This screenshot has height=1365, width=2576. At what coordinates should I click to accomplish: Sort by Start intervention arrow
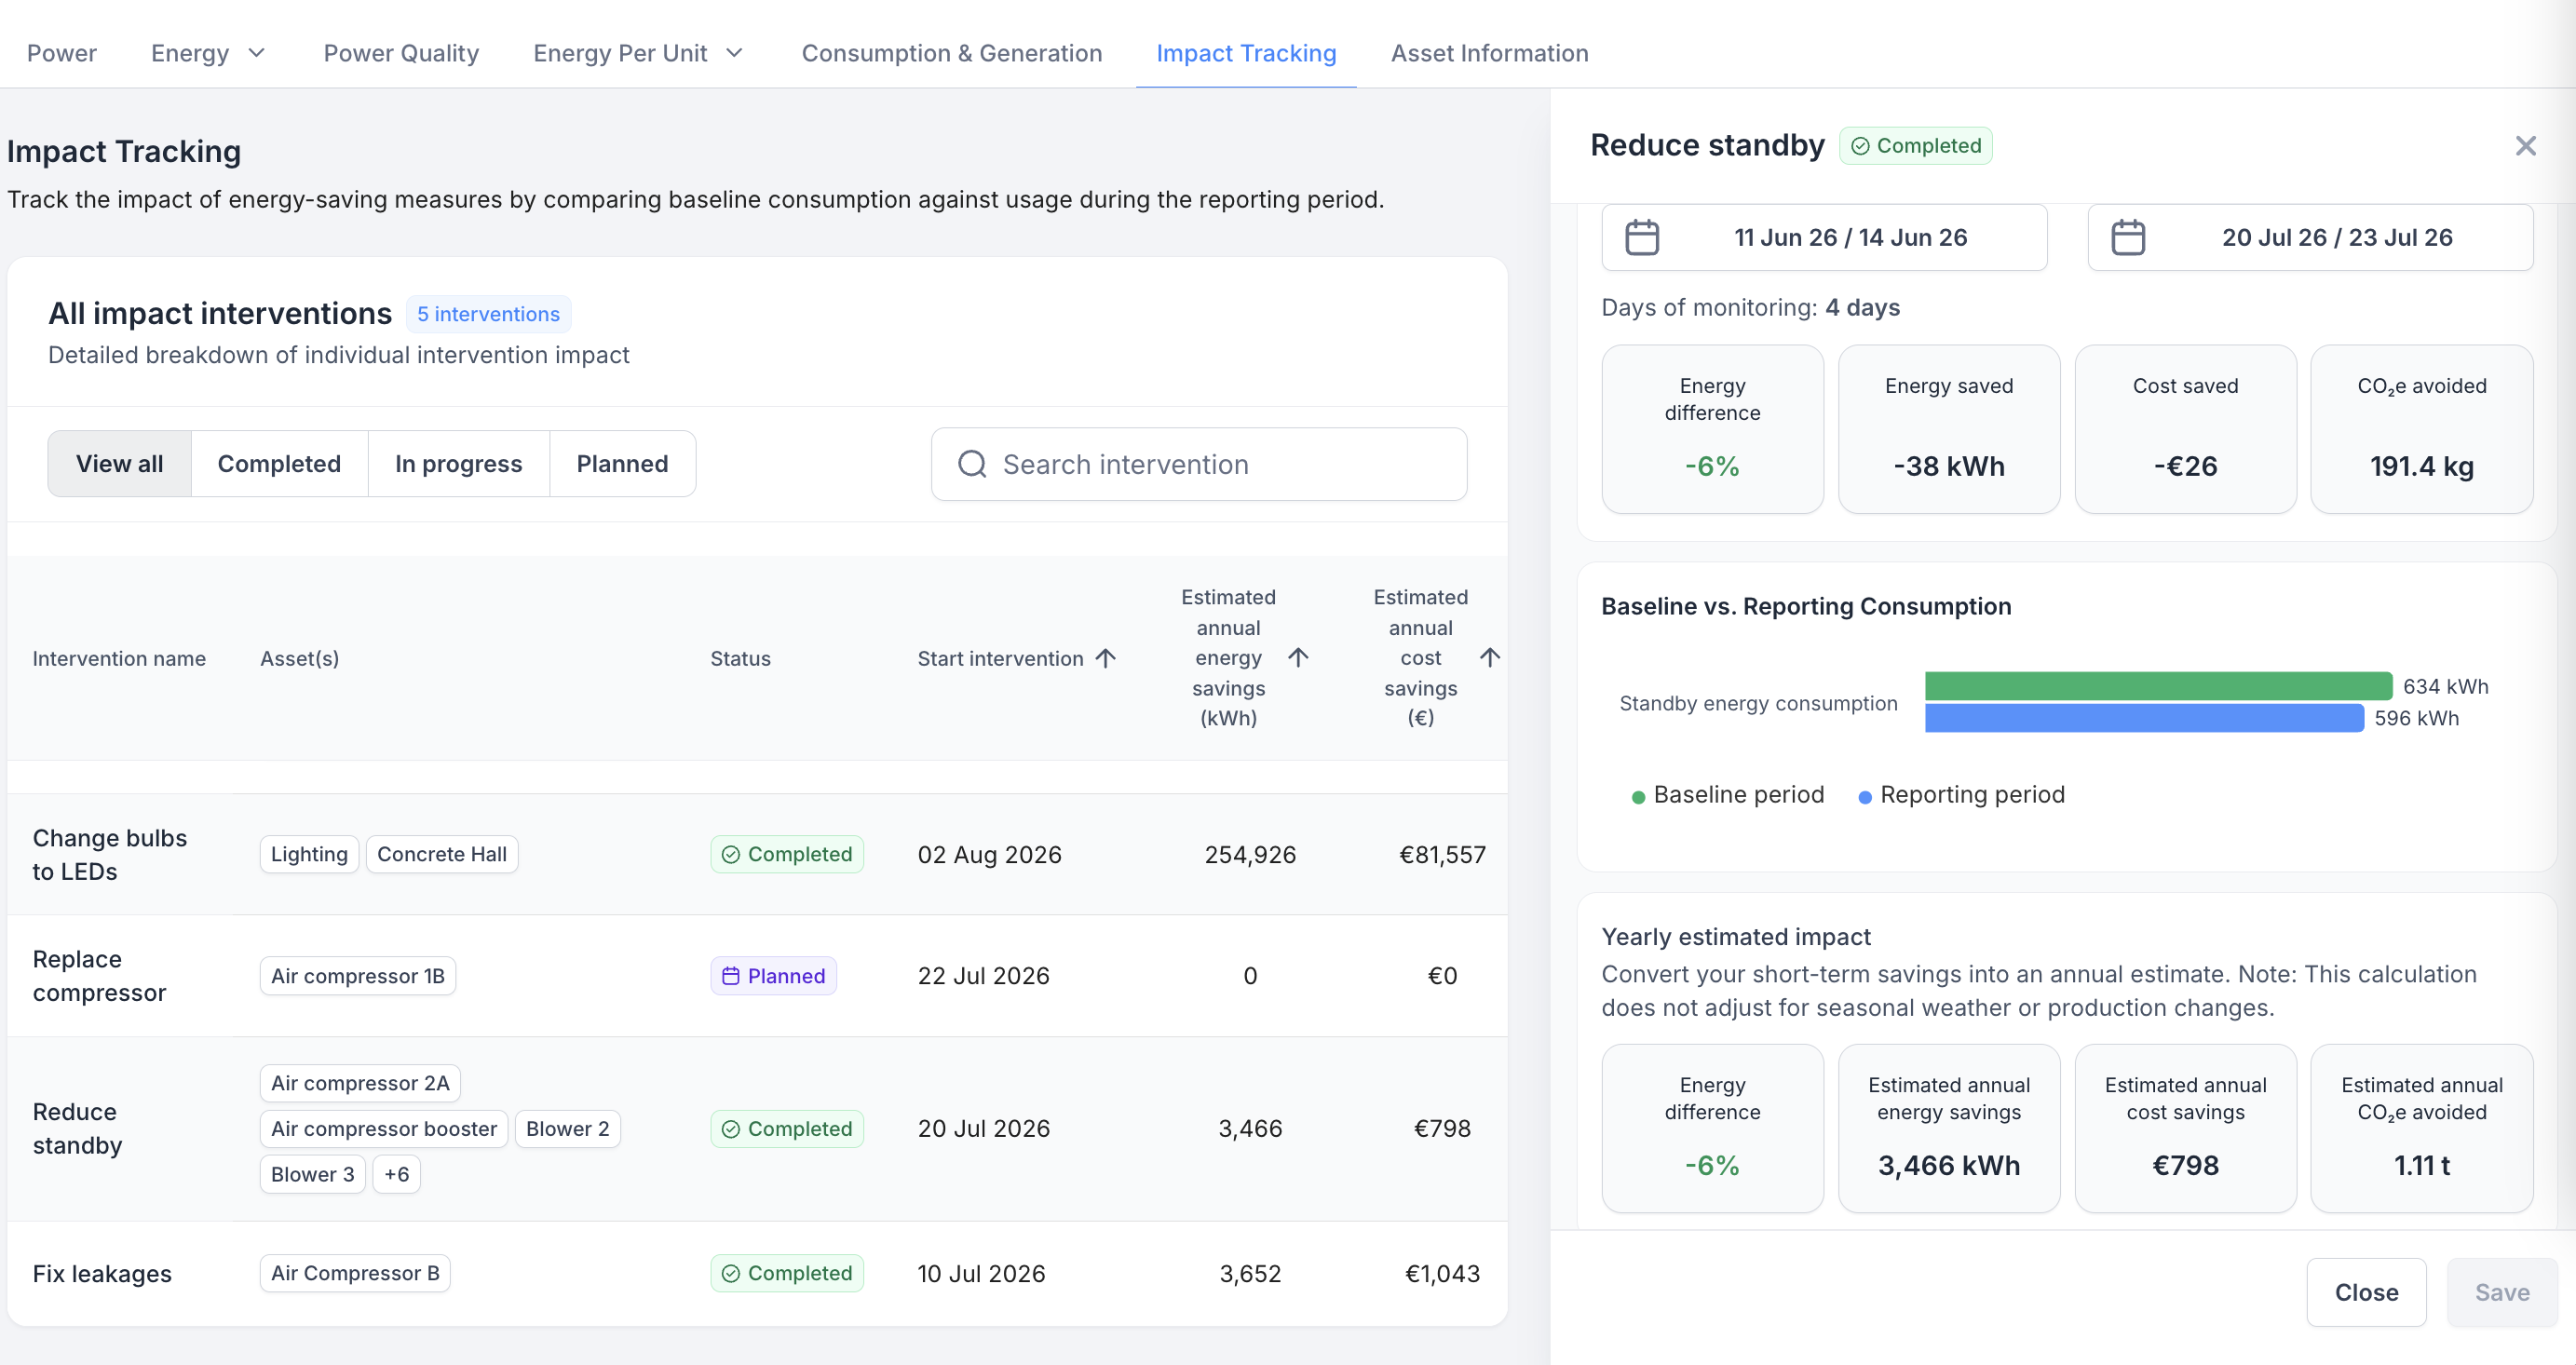click(1105, 658)
